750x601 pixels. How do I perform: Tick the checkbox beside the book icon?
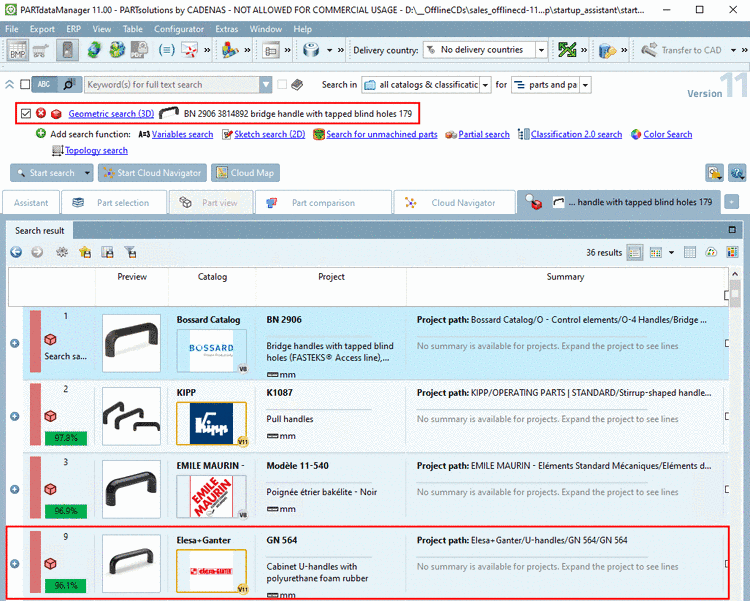coord(282,85)
